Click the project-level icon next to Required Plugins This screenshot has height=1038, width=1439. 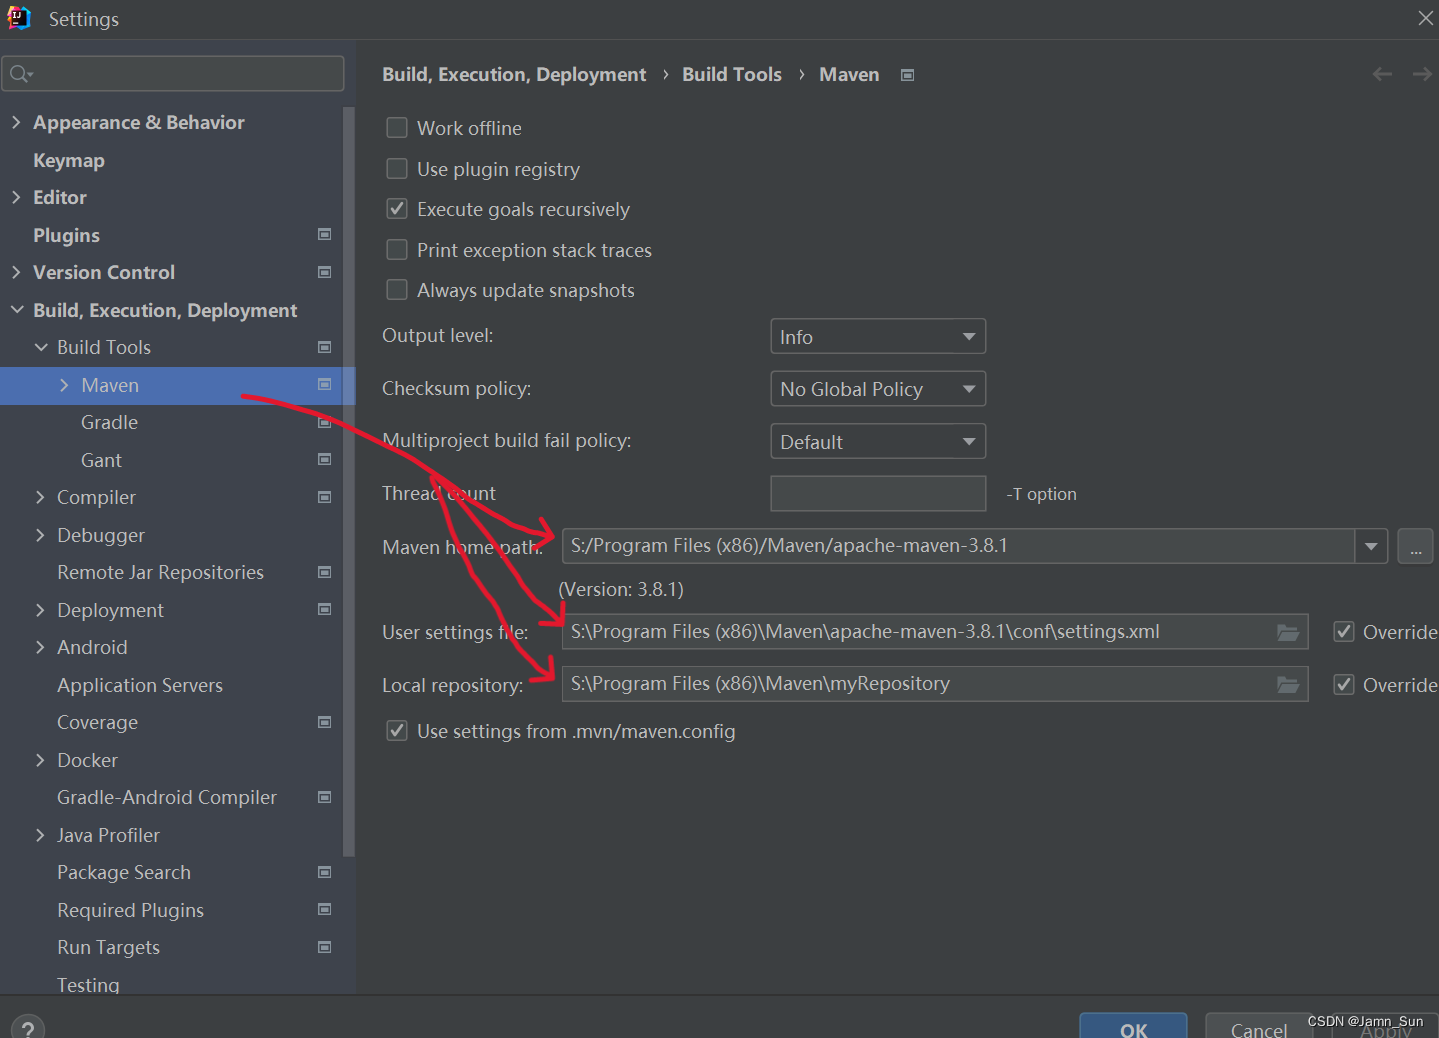(x=324, y=909)
